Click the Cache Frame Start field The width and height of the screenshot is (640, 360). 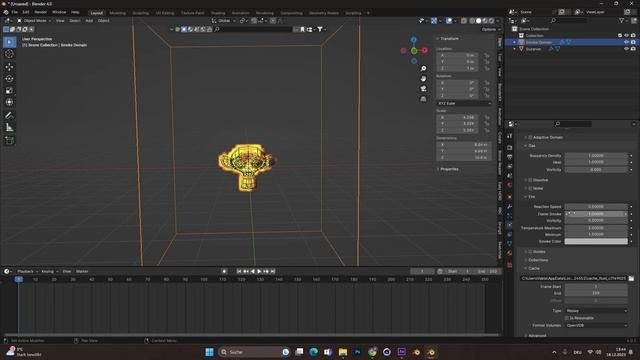click(596, 287)
